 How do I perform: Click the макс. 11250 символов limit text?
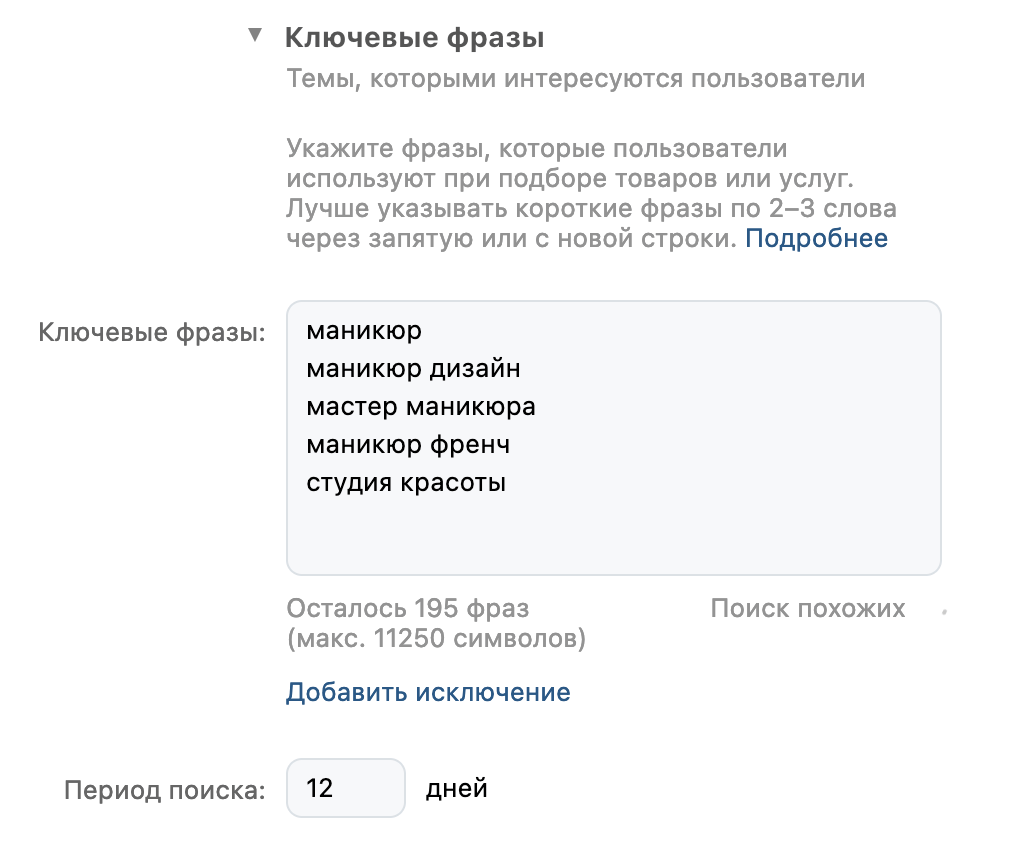click(436, 638)
